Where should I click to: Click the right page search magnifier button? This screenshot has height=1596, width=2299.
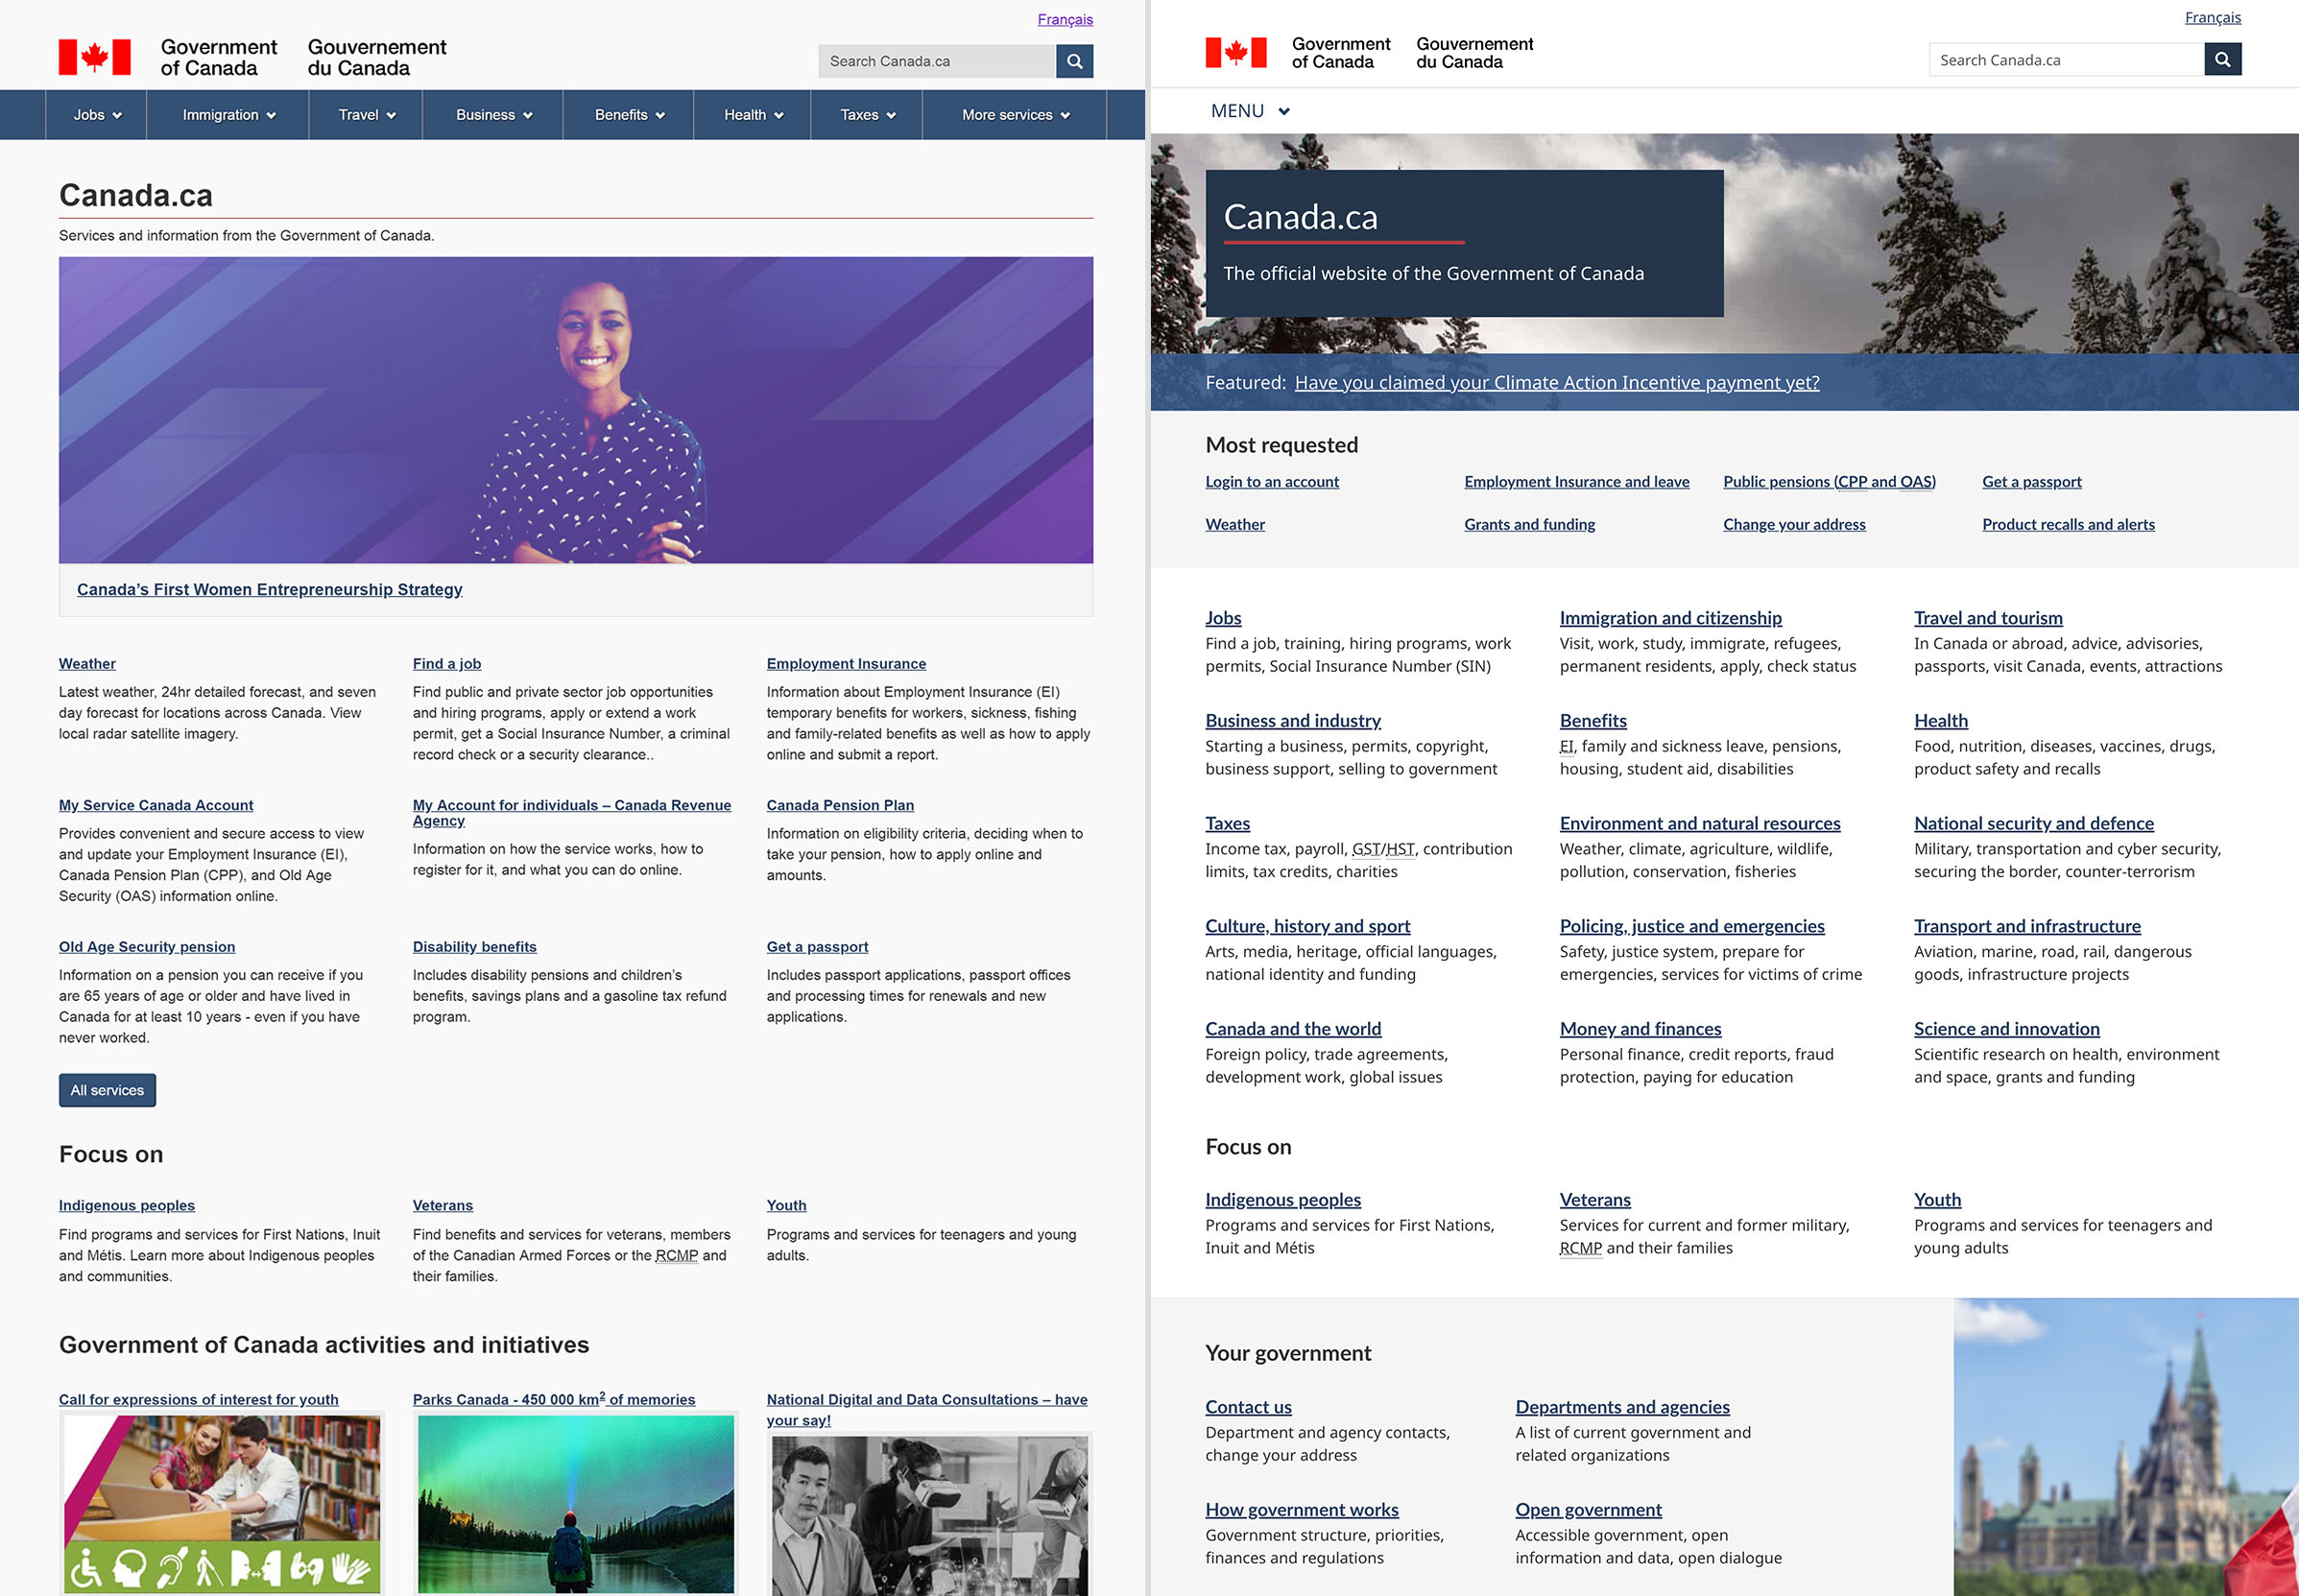[x=2222, y=59]
